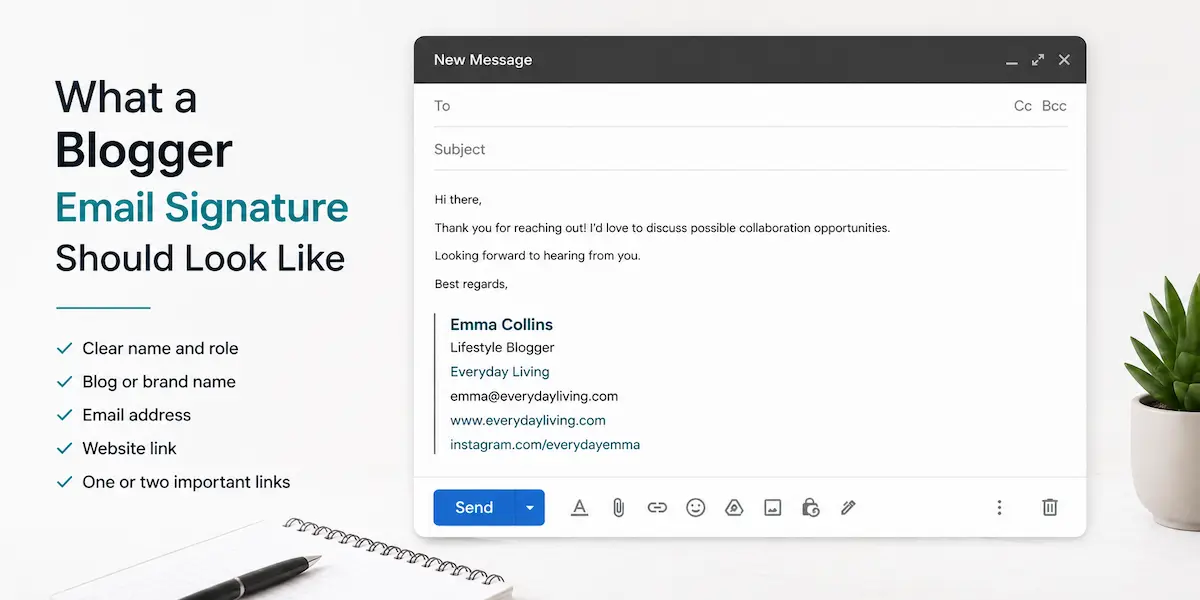Viewport: 1200px width, 600px height.
Task: Open send options dropdown arrow
Action: (x=530, y=508)
